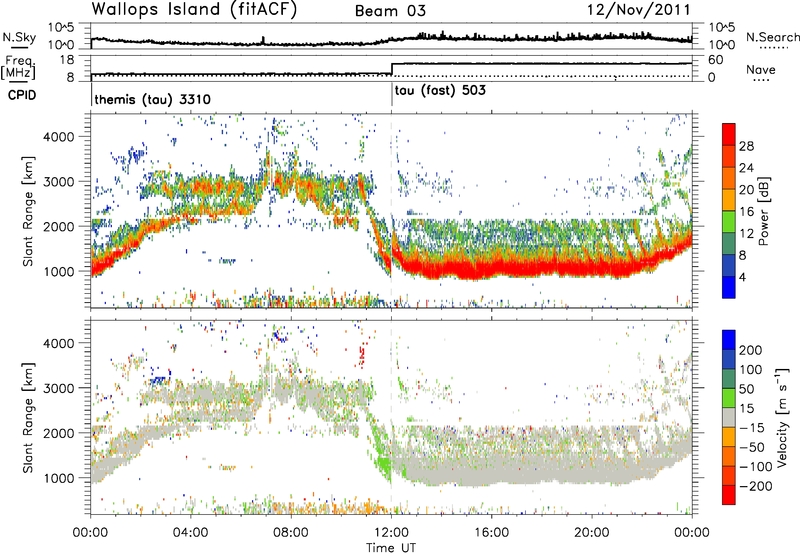The image size is (800, 554).
Task: Click the '20:00' time axis tick label
Action: tap(592, 532)
